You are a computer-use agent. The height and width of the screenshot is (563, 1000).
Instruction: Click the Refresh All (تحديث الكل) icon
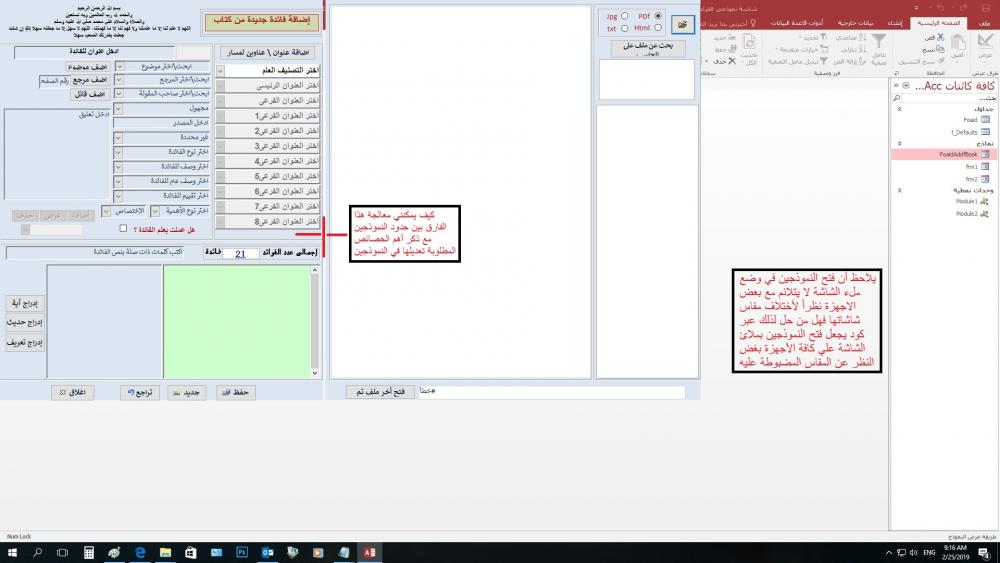point(749,43)
